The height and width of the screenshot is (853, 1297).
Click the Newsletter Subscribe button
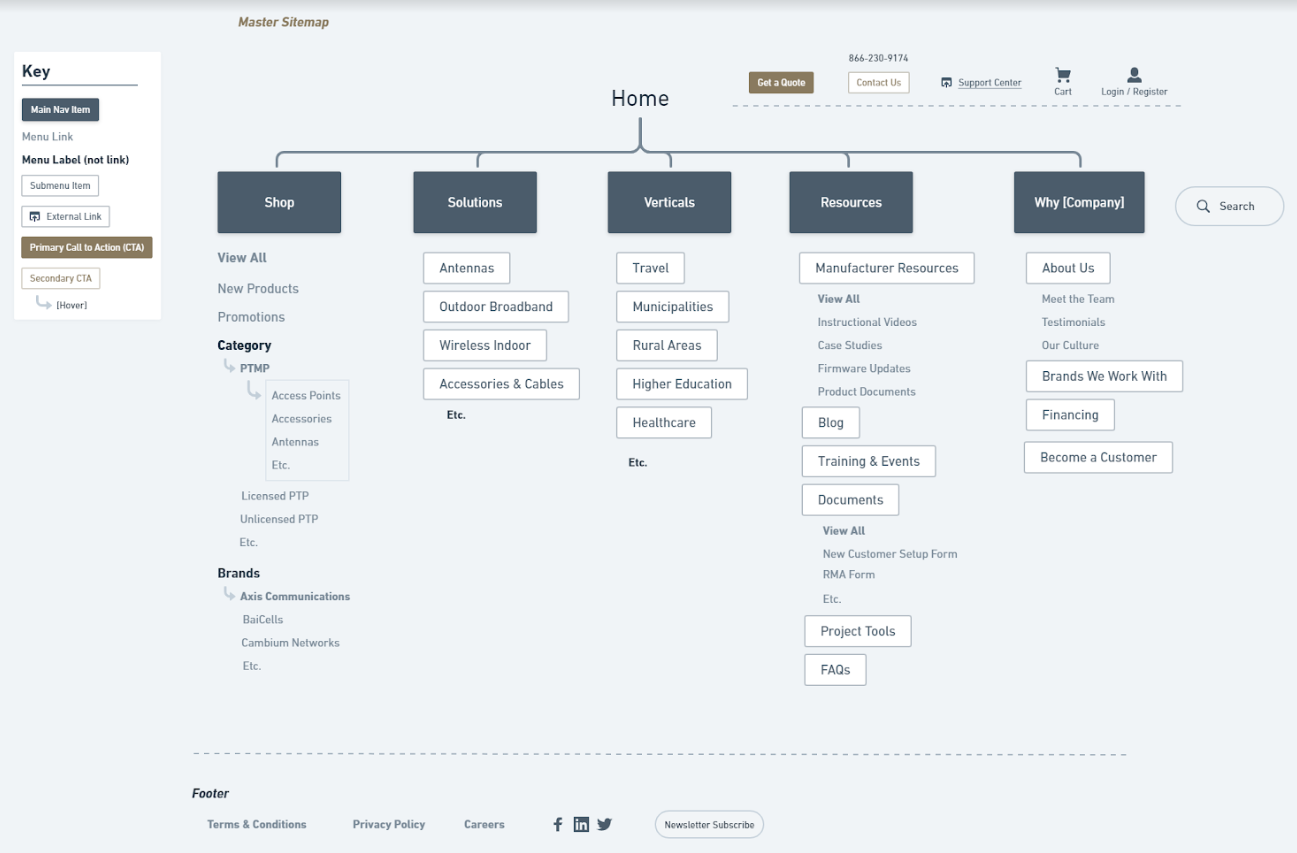pos(709,824)
